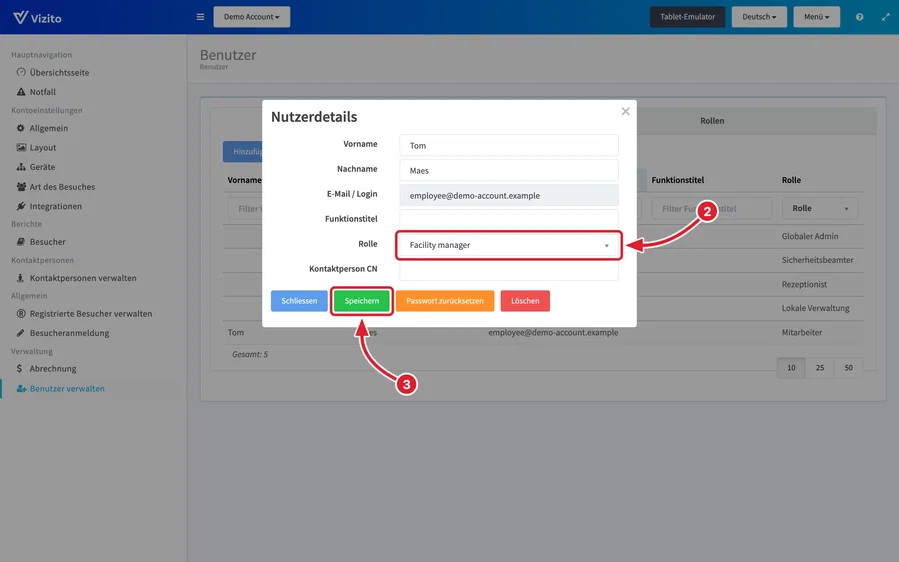Click the Tom cell in table

pyautogui.click(x=236, y=332)
